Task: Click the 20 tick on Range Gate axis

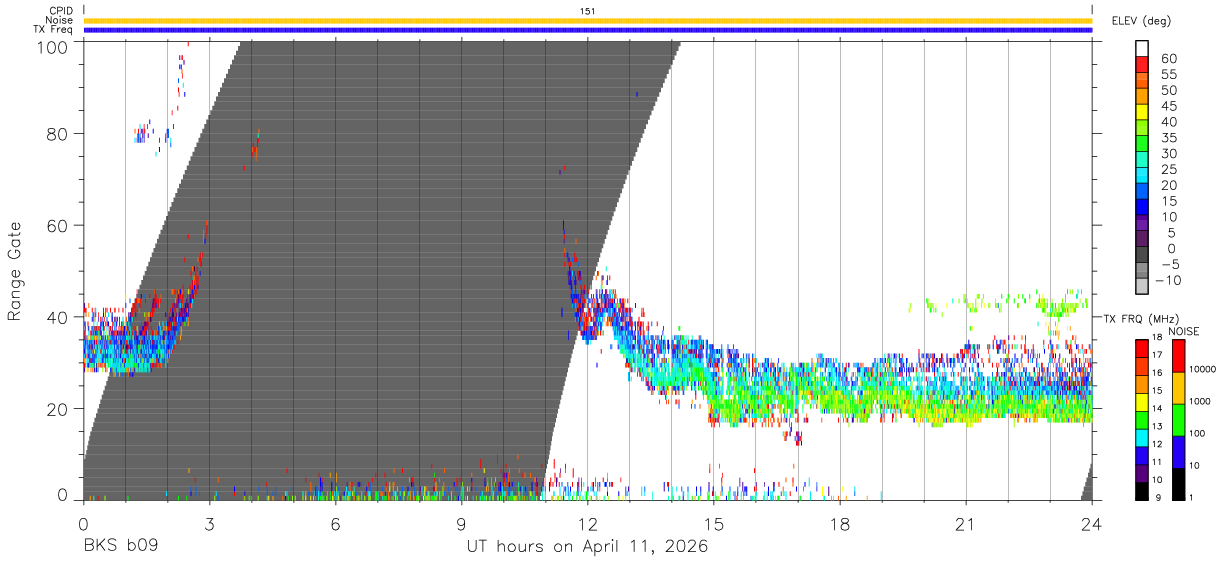Action: point(59,409)
